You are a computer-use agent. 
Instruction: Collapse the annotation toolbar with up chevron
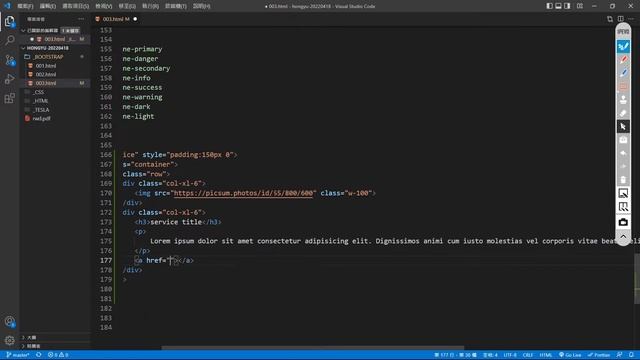click(623, 236)
